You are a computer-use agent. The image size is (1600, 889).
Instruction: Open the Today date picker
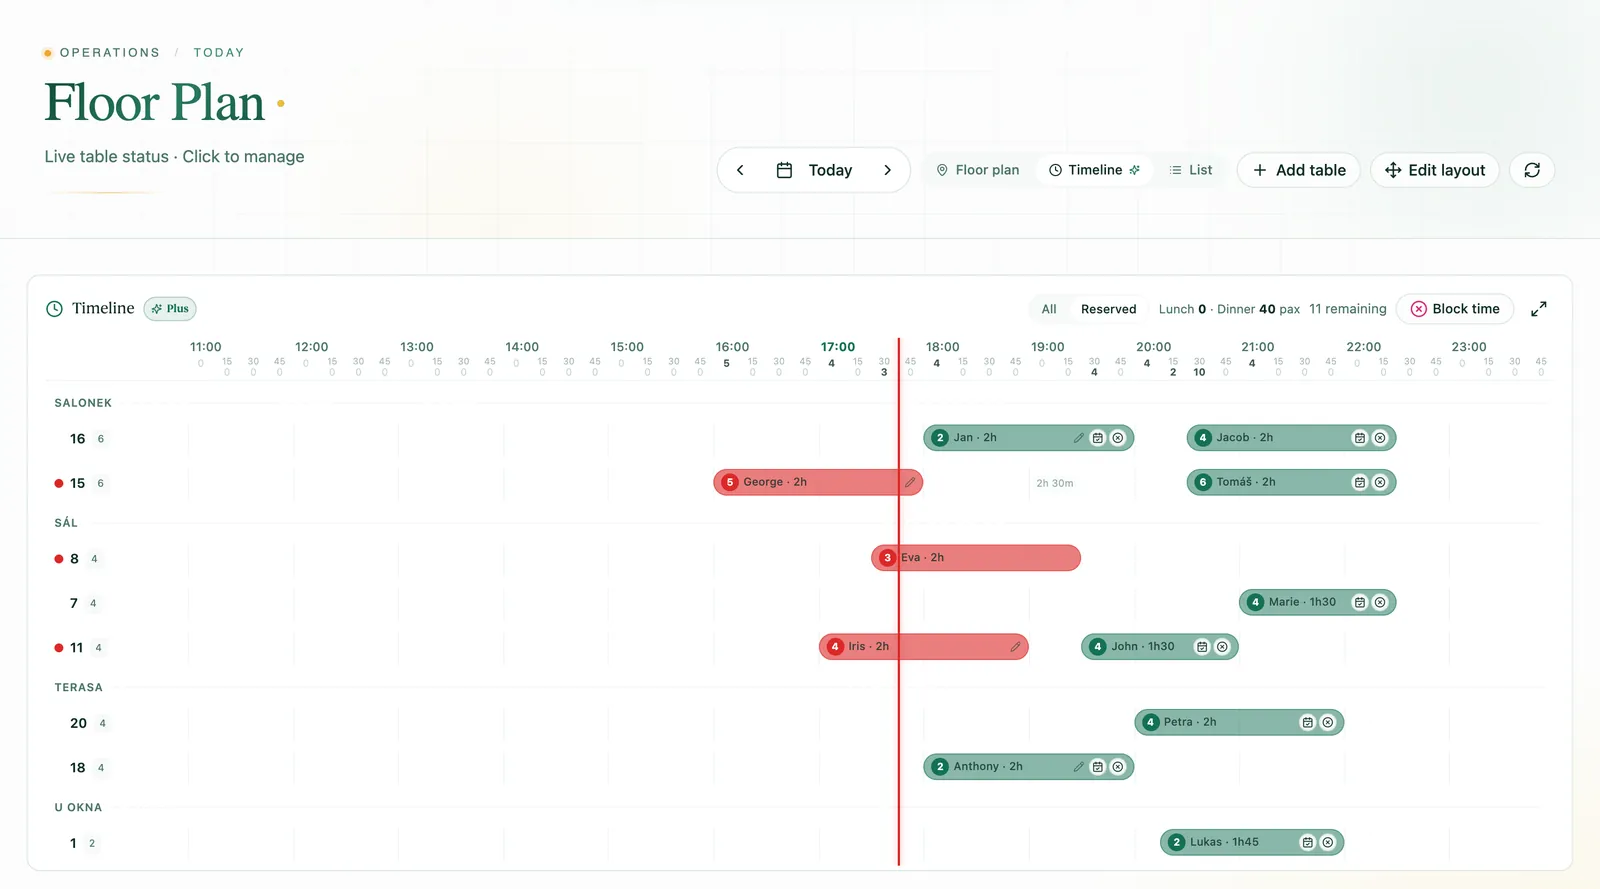tap(815, 170)
